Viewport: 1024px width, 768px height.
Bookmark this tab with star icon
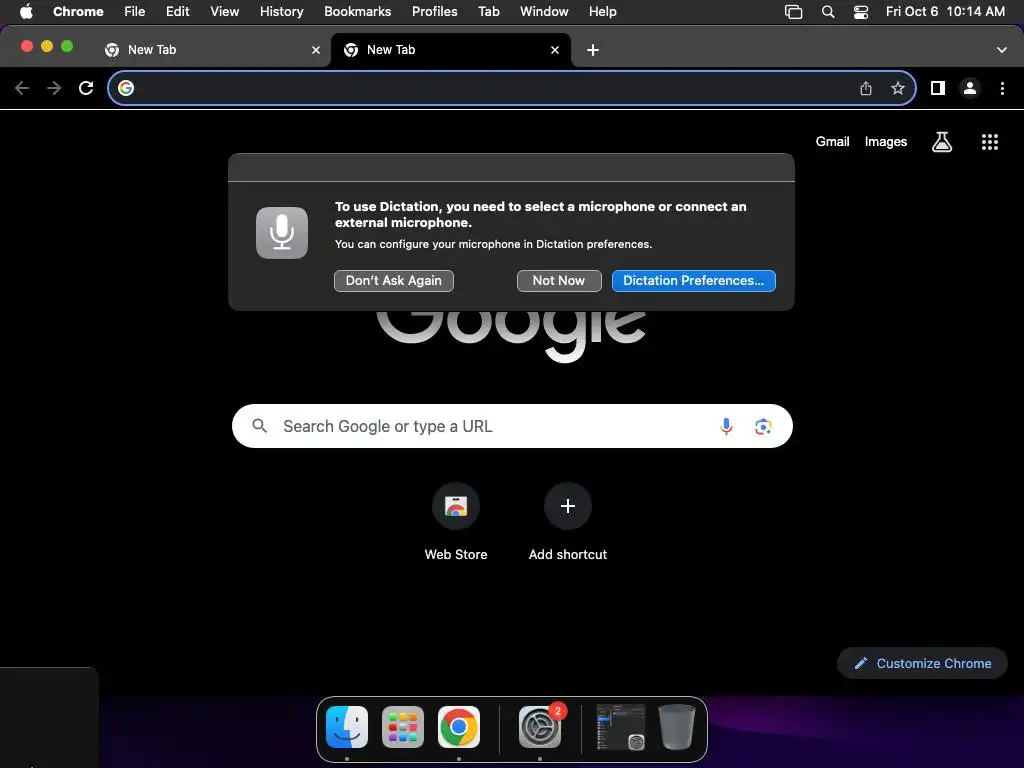898,88
